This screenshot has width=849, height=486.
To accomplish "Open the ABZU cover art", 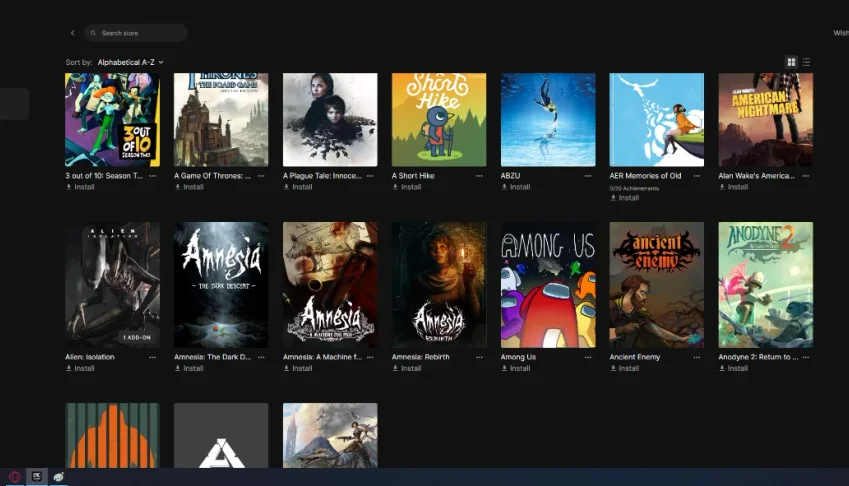I will (548, 120).
